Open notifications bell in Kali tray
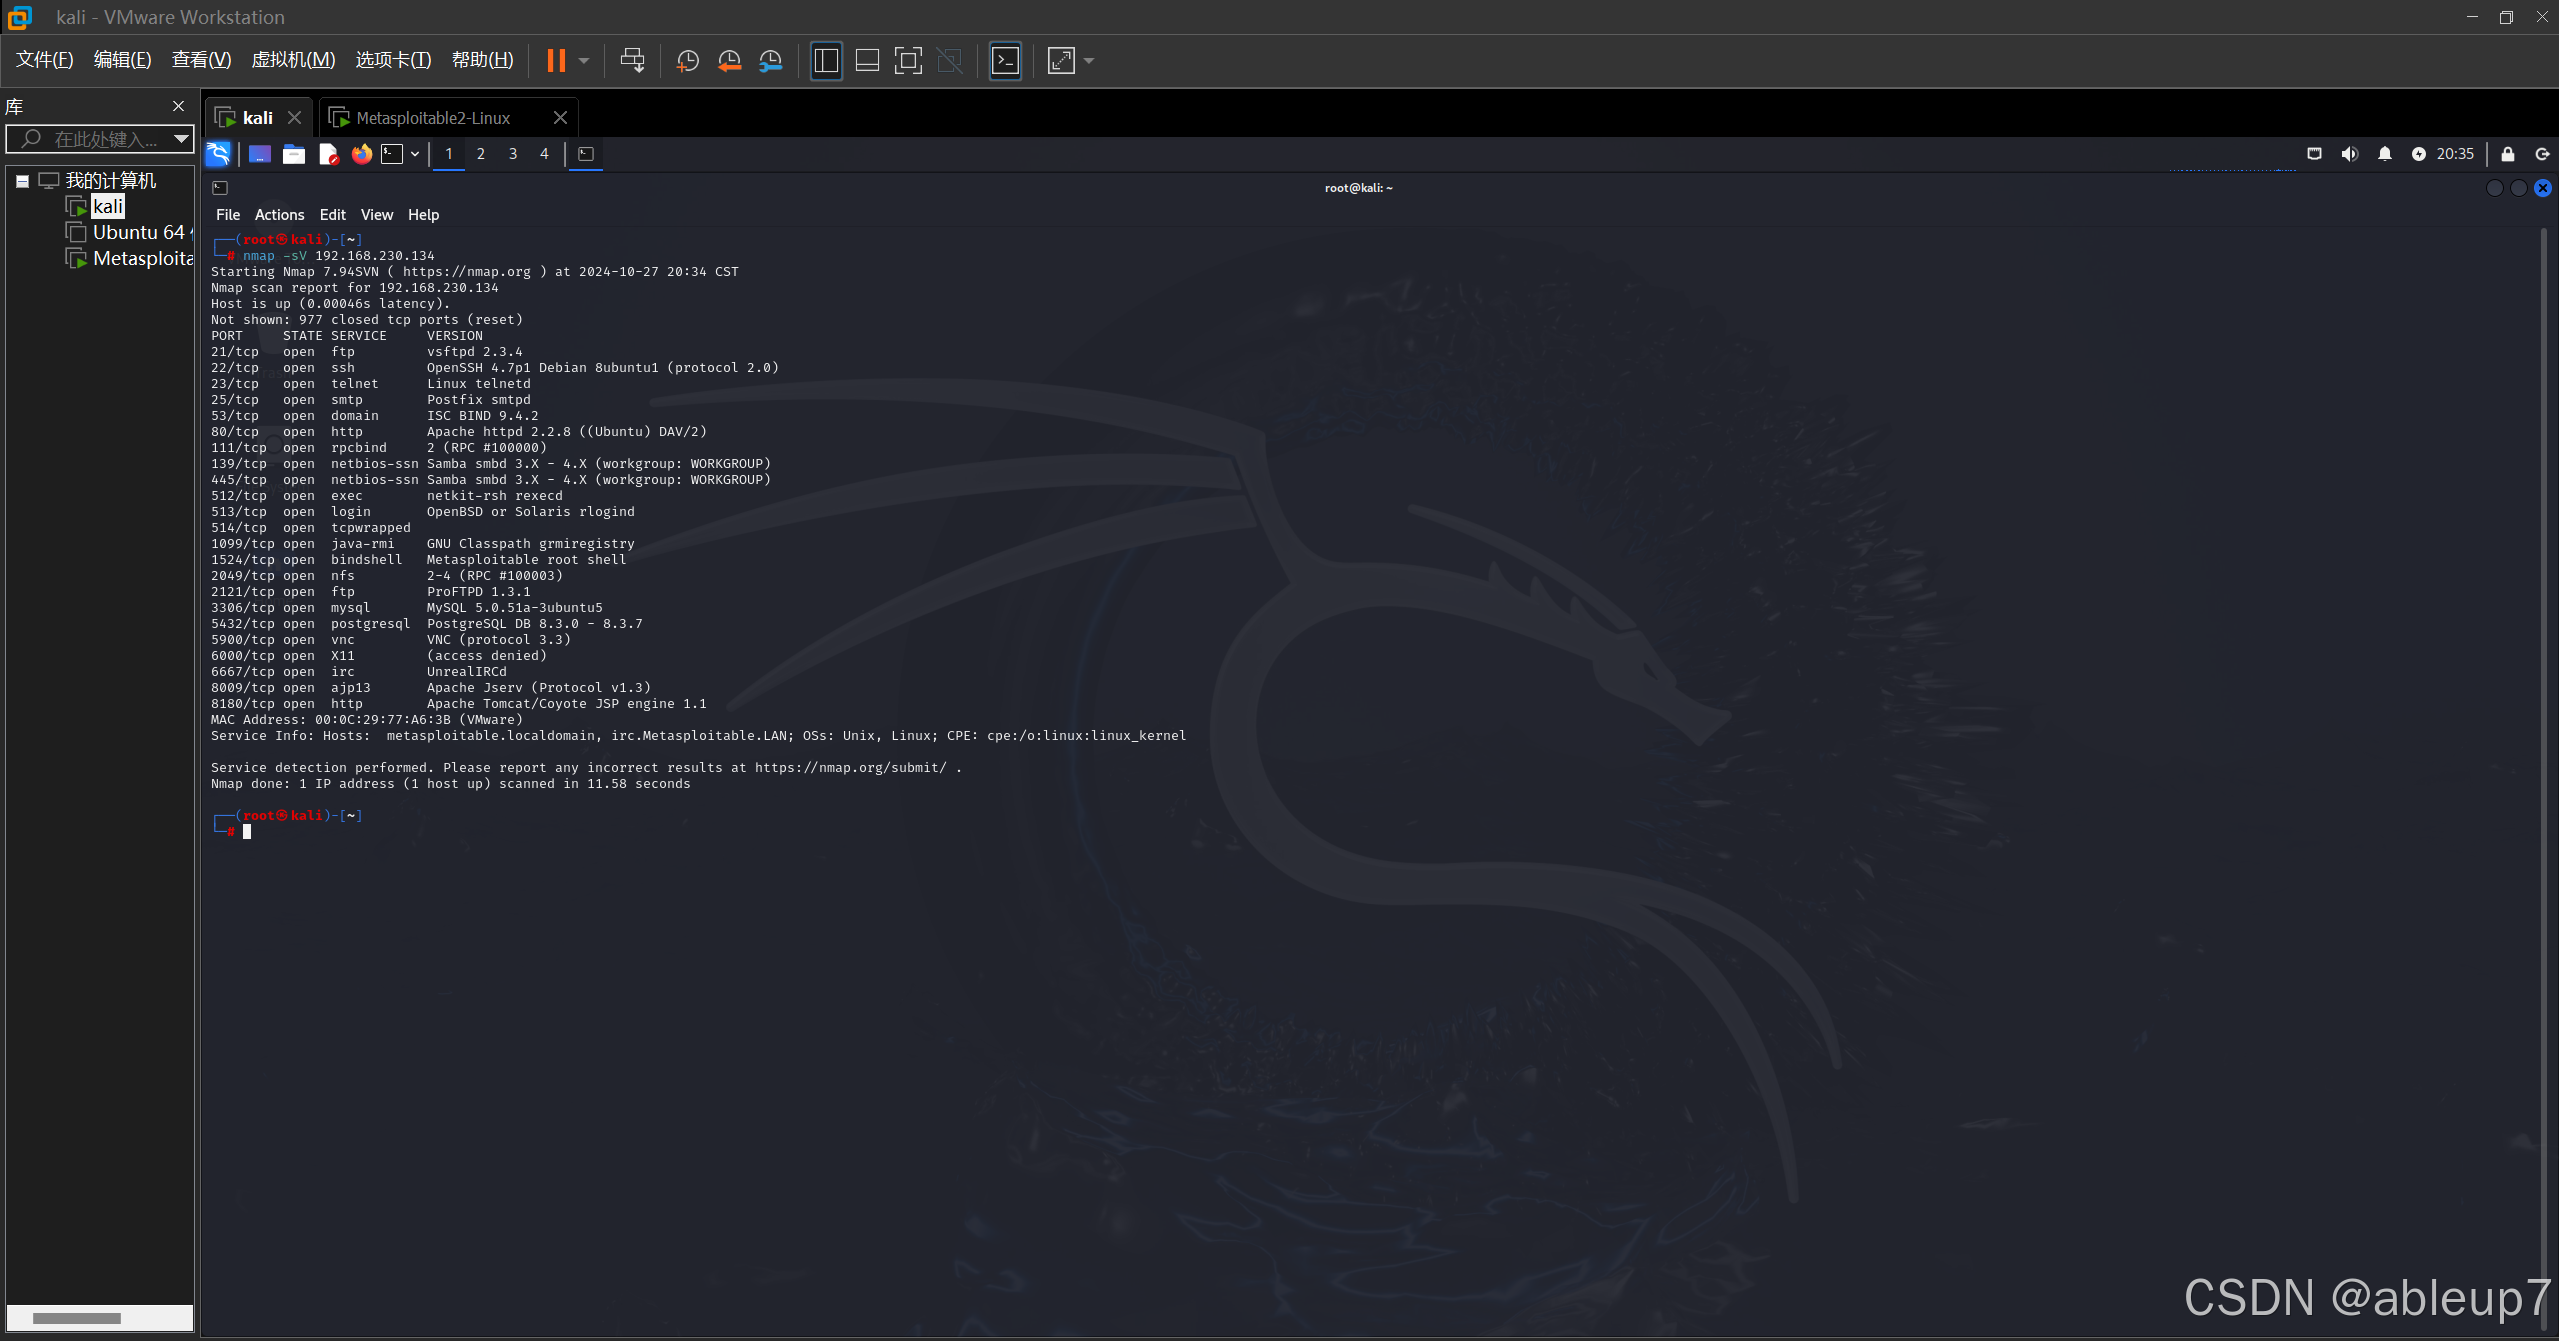 2385,154
